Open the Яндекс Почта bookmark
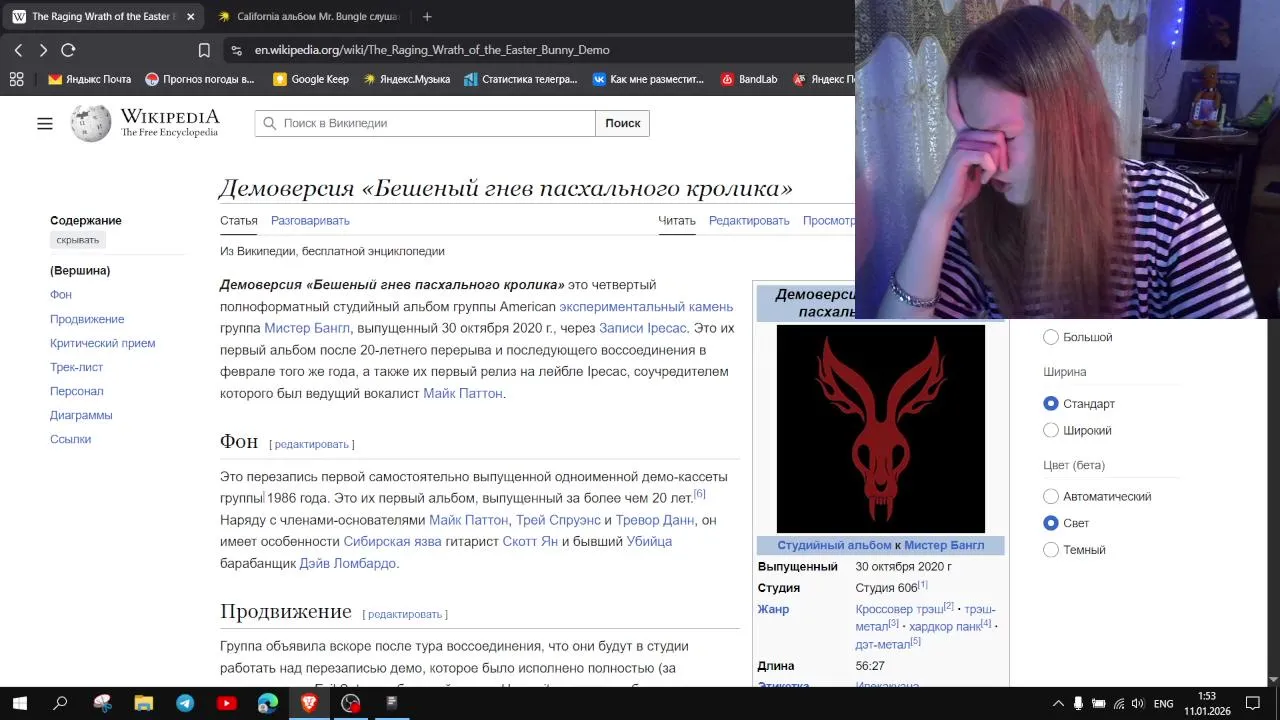 click(x=90, y=79)
